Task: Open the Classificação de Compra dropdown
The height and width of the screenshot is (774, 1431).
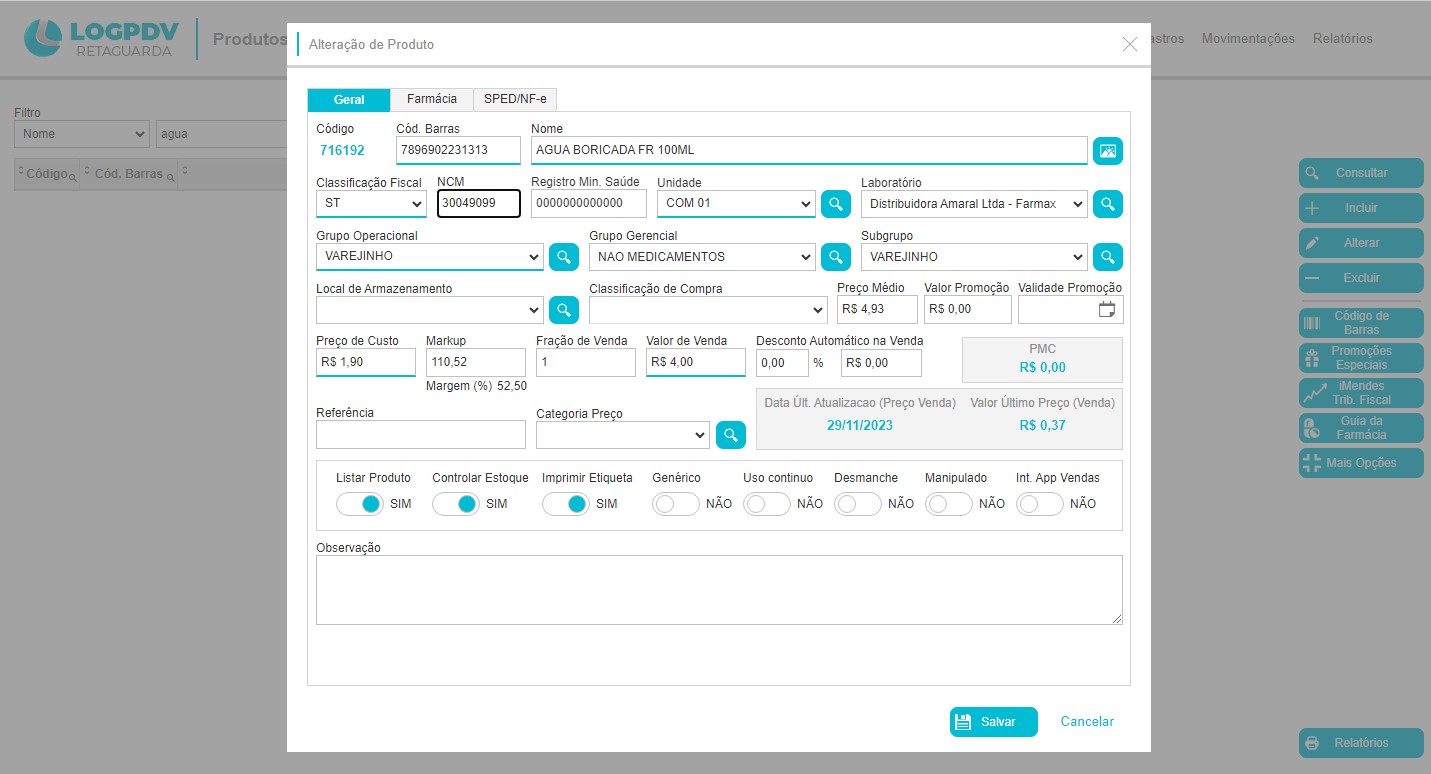Action: click(x=707, y=310)
